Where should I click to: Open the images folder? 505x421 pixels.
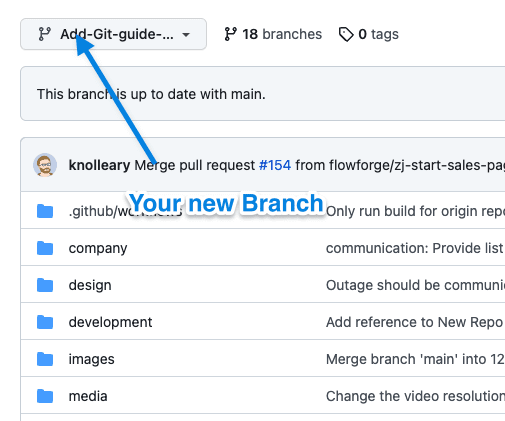tap(91, 359)
